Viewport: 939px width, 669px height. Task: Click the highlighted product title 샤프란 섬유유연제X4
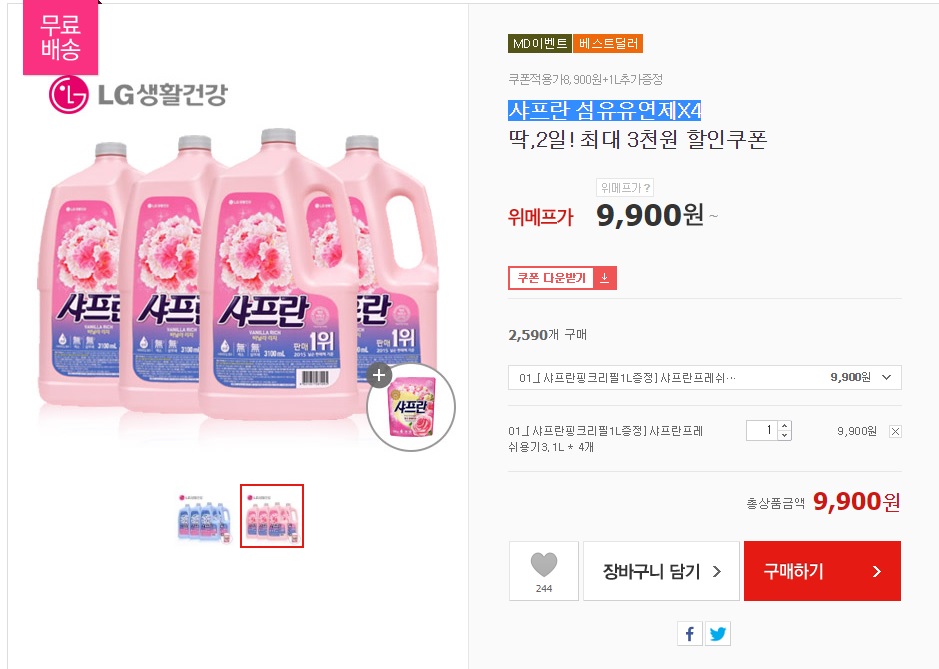pos(604,110)
